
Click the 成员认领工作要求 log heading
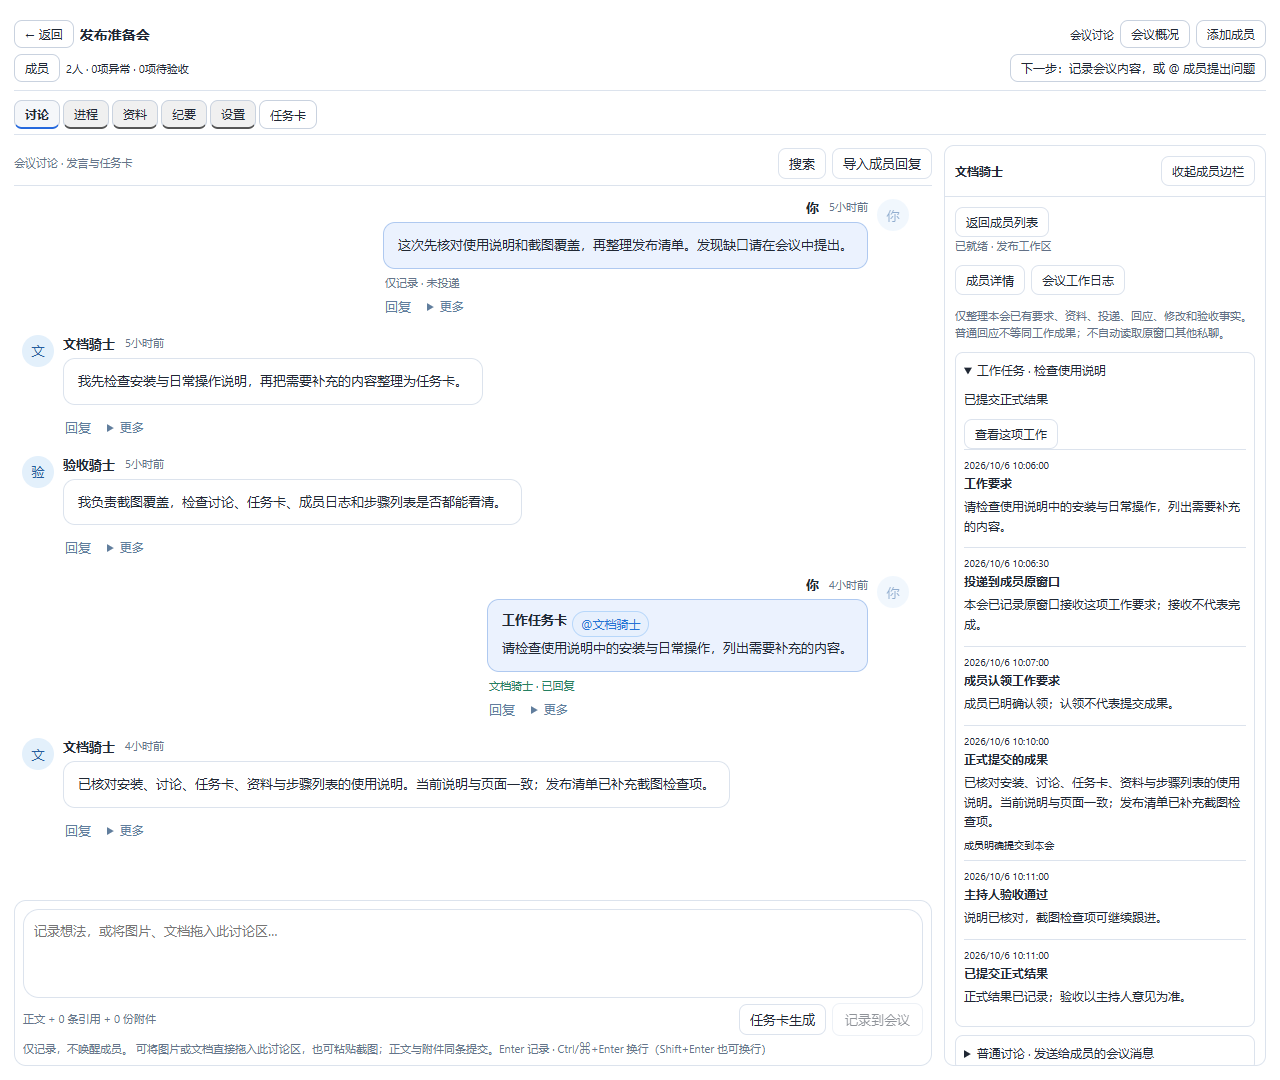pyautogui.click(x=1012, y=681)
